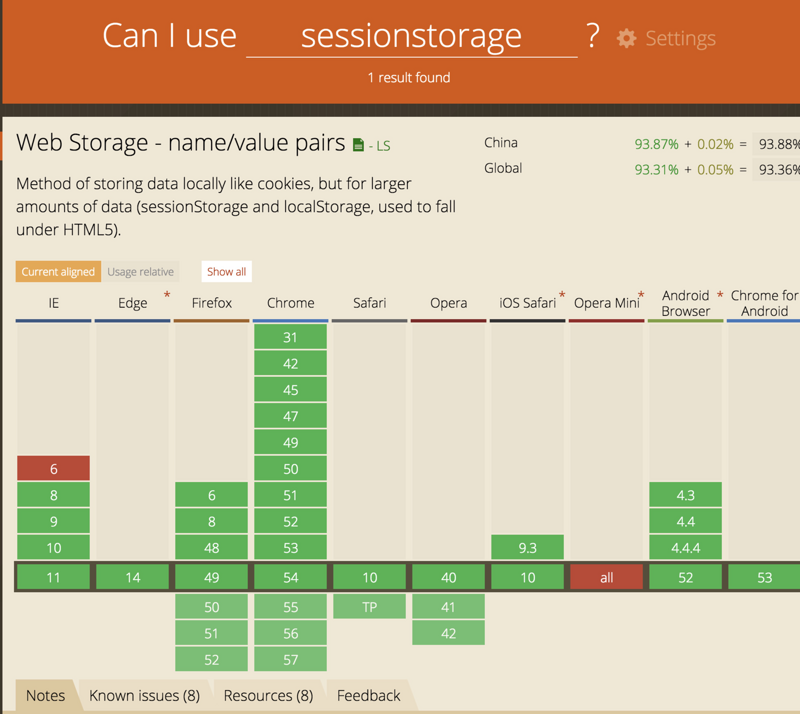
Task: Click the Global usage label
Action: pos(503,168)
